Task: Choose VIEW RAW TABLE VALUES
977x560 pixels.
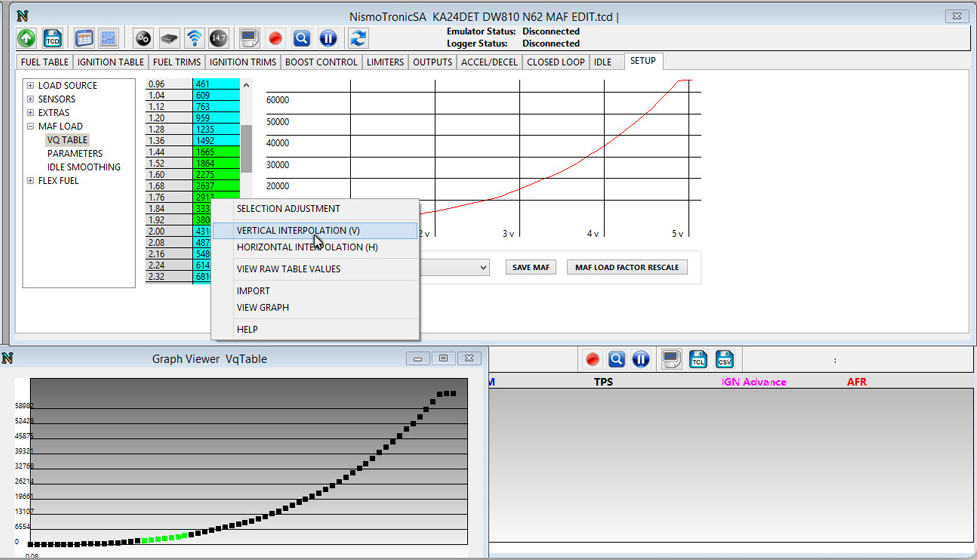Action: coord(315,269)
